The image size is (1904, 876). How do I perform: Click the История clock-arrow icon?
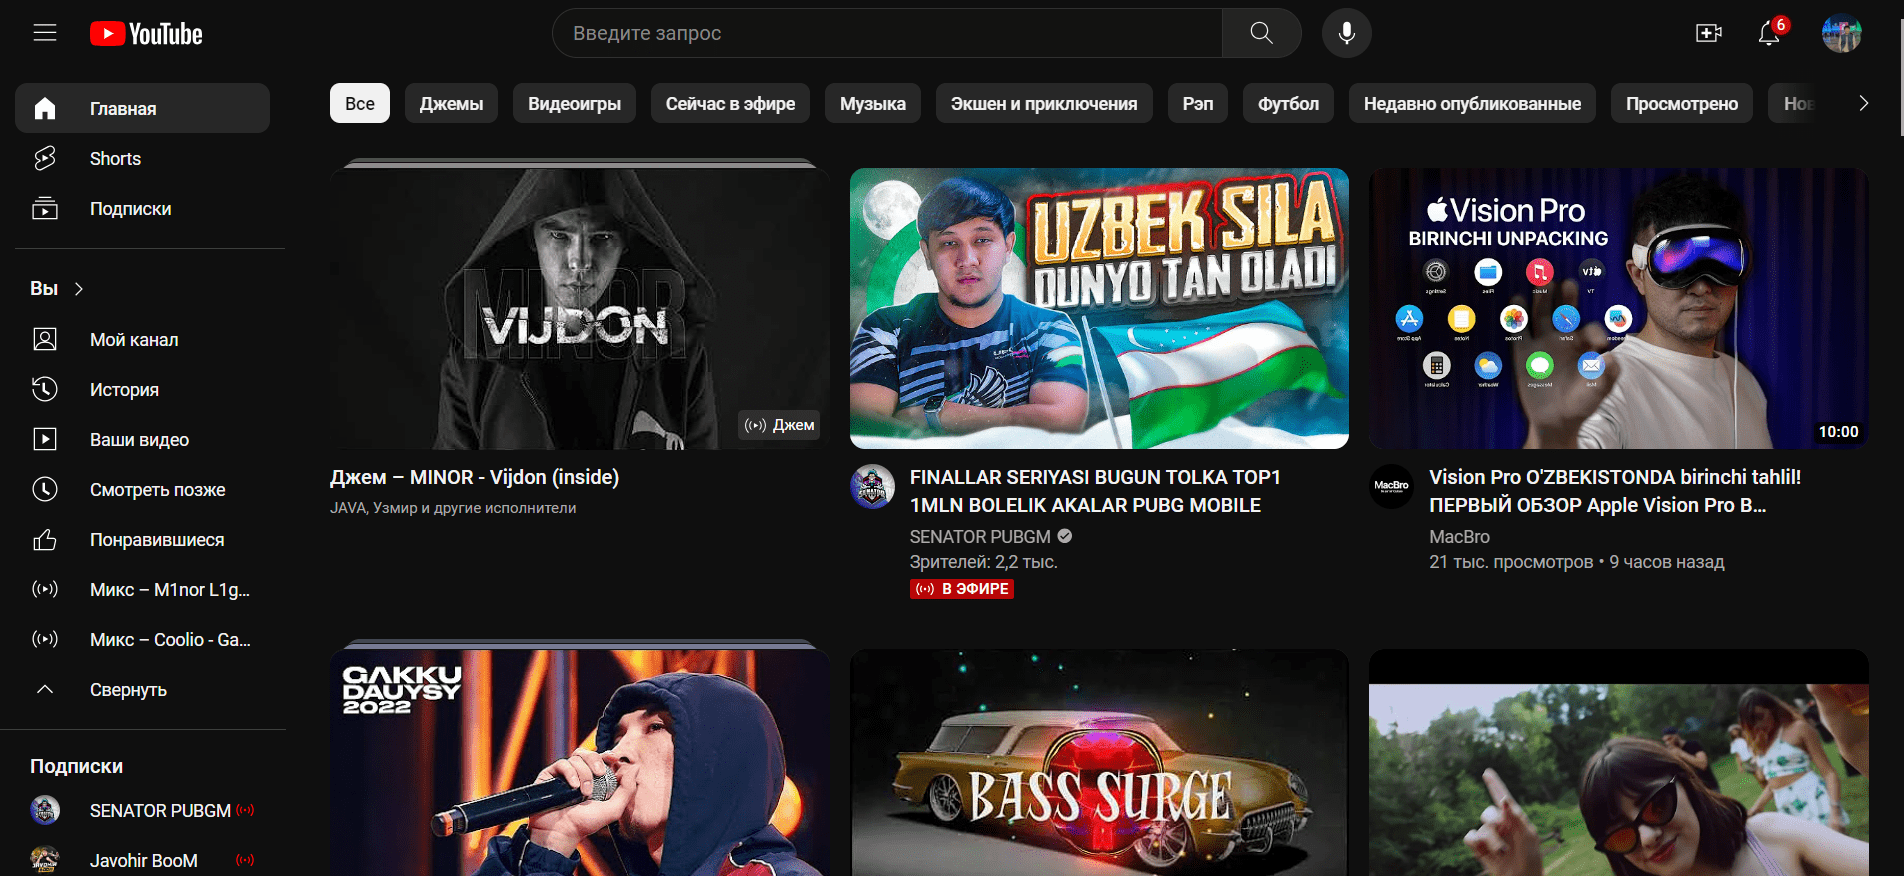pyautogui.click(x=45, y=389)
